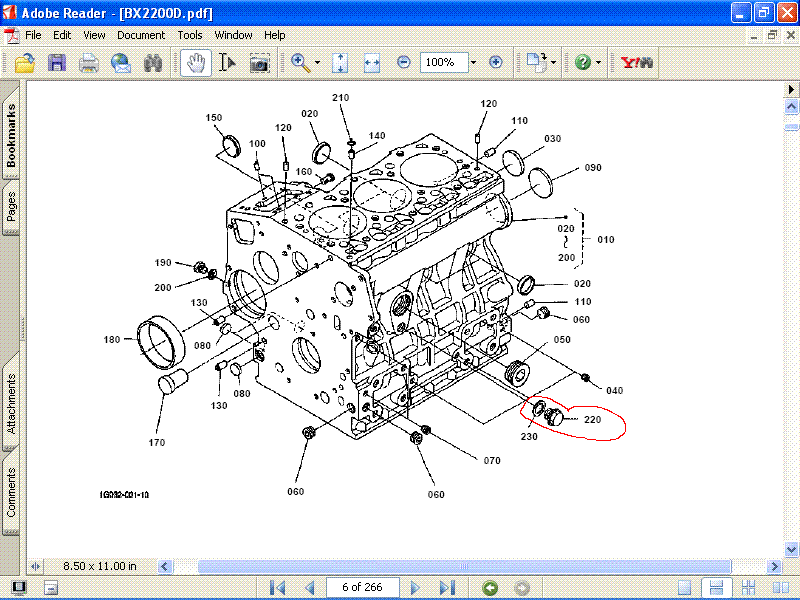Click the Open file folder icon
The height and width of the screenshot is (600, 800).
pos(24,63)
